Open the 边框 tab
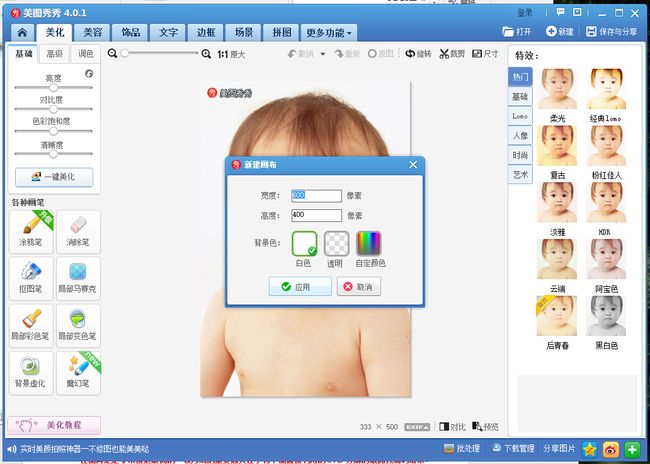Viewport: 650px width, 464px height. tap(206, 33)
